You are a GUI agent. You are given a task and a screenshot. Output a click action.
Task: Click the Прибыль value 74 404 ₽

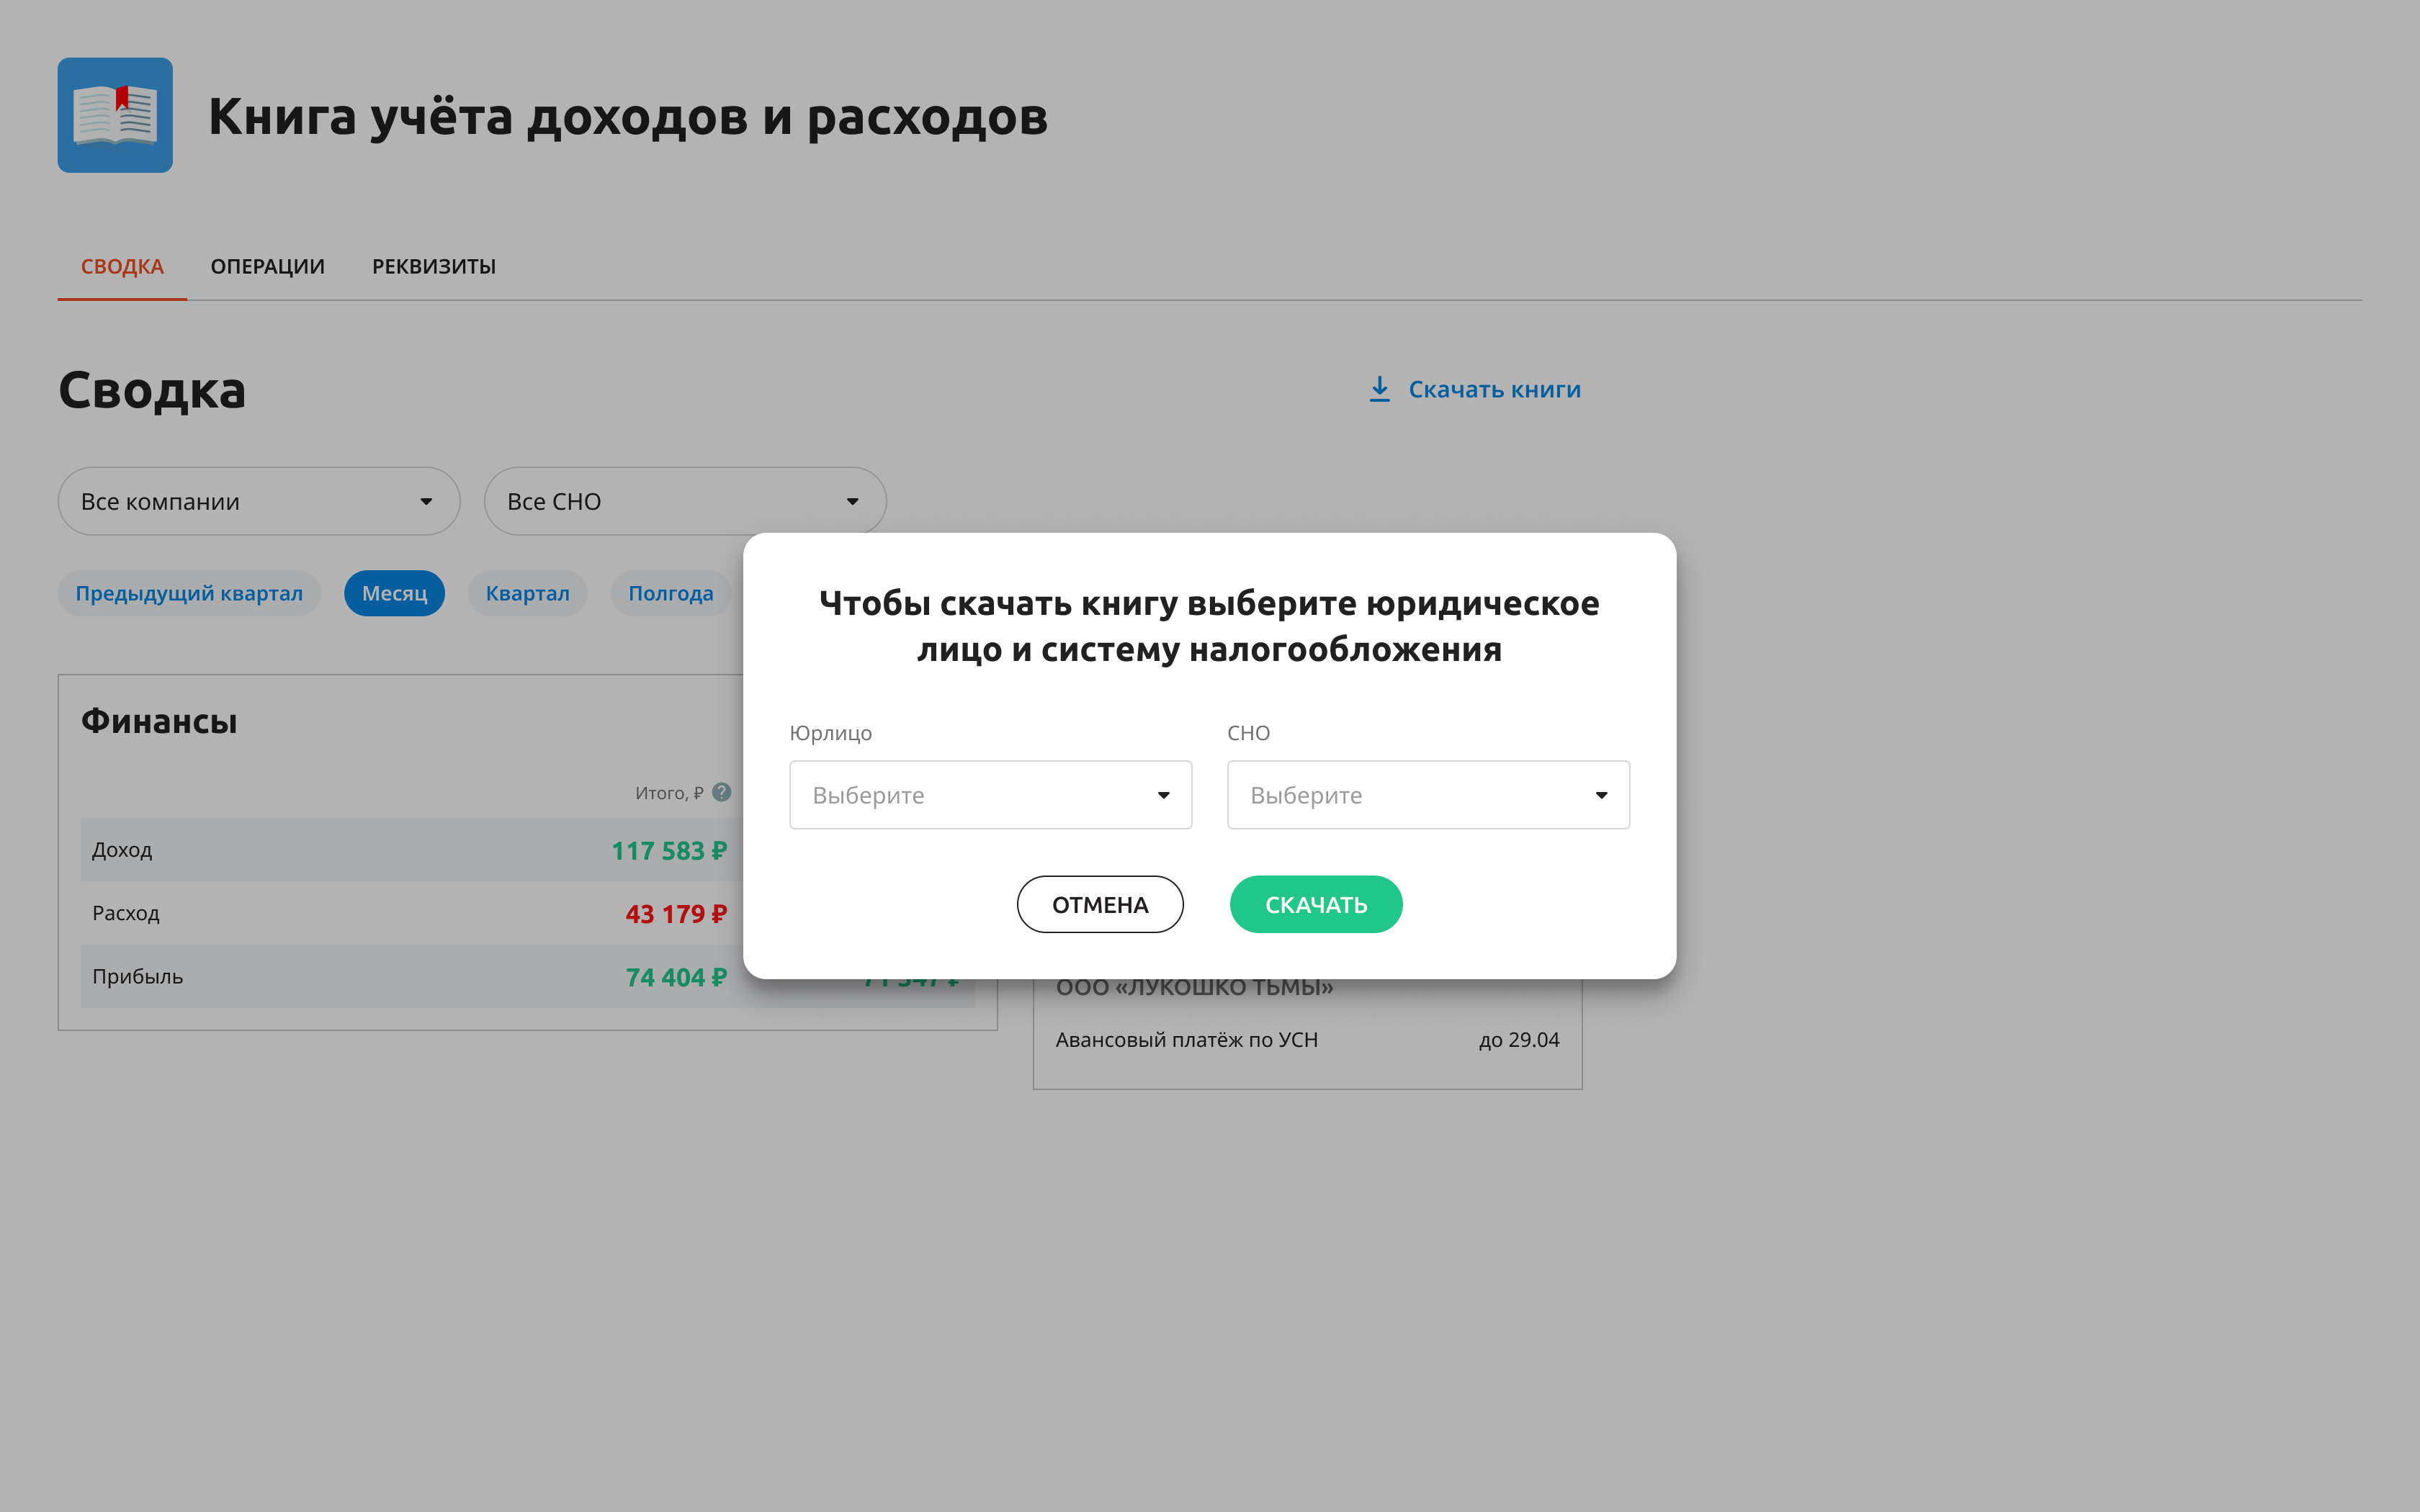[676, 977]
